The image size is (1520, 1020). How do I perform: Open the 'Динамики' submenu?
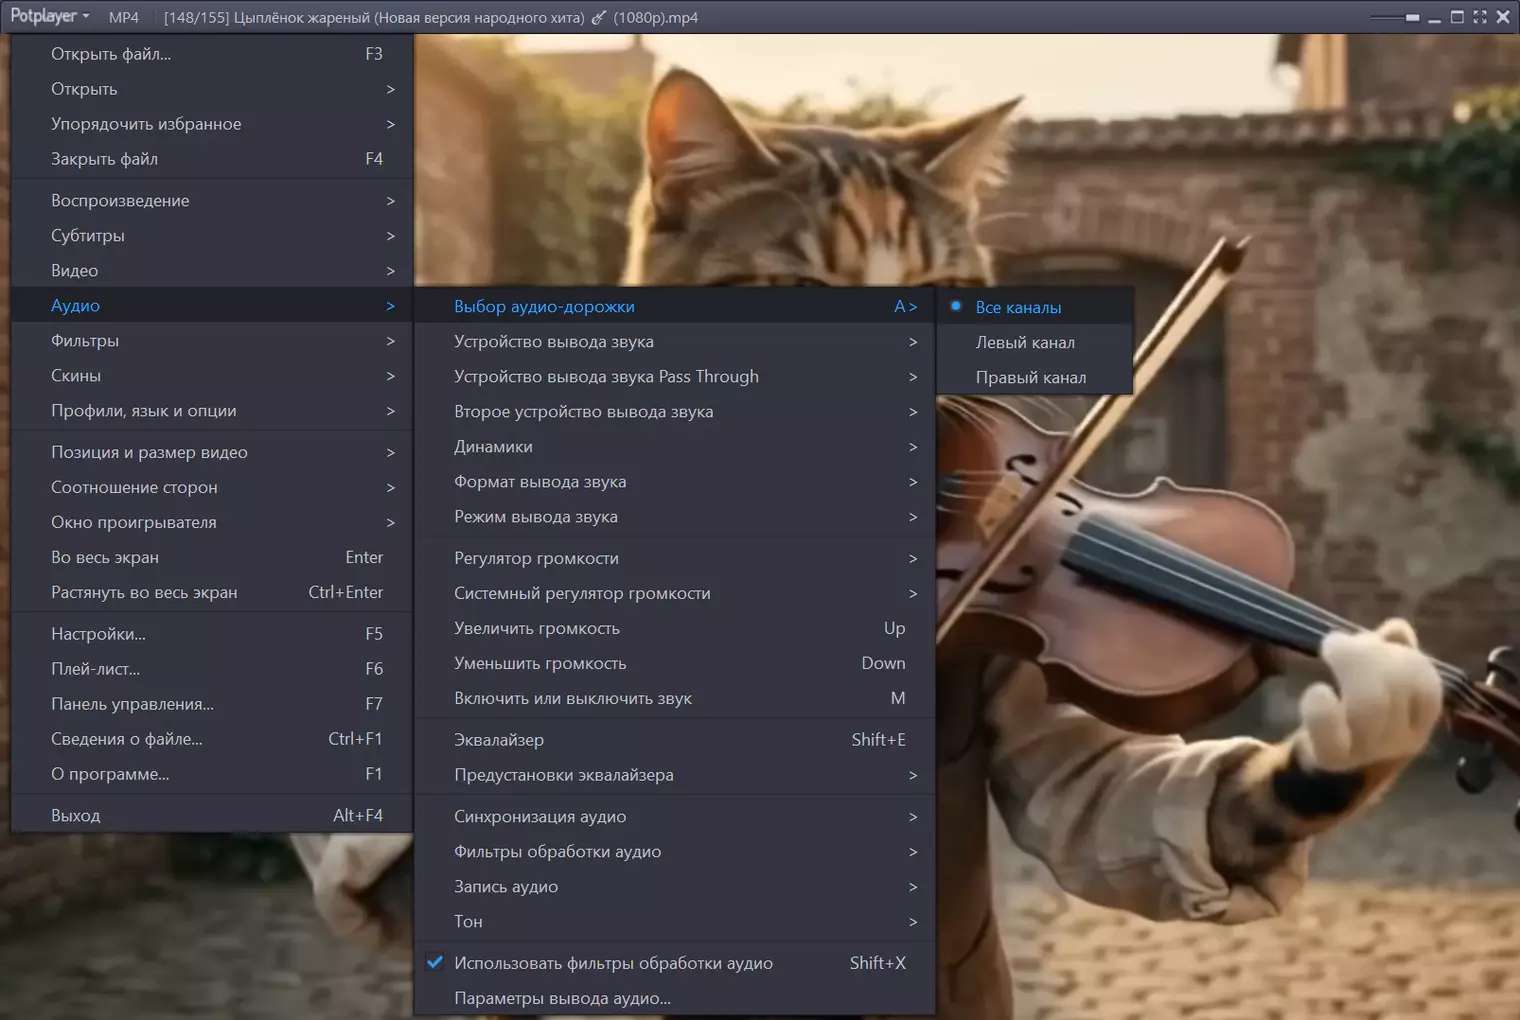click(x=675, y=447)
